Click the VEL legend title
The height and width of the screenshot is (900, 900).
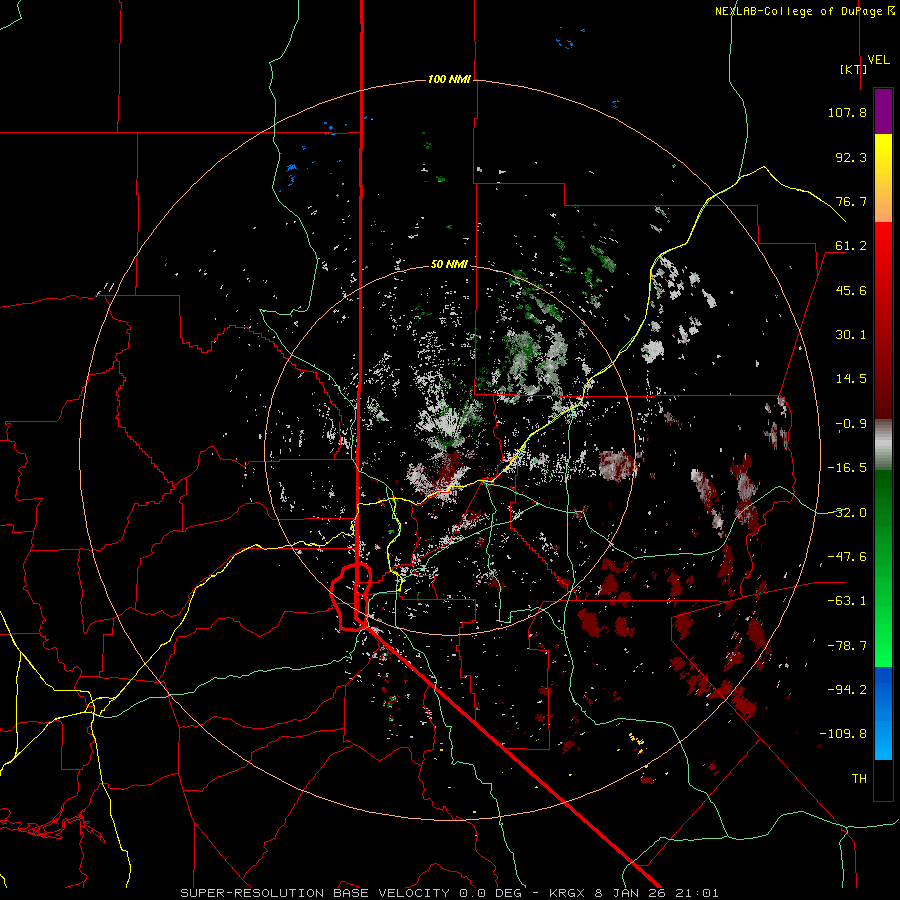click(x=878, y=60)
